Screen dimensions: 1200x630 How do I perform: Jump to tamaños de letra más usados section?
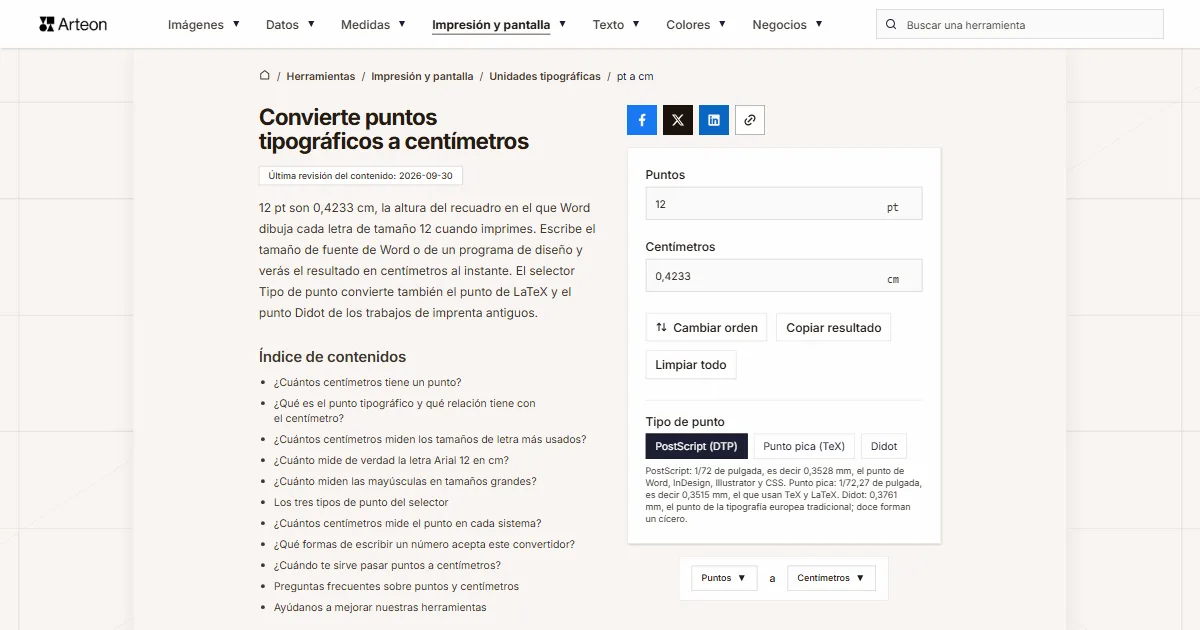tap(430, 439)
